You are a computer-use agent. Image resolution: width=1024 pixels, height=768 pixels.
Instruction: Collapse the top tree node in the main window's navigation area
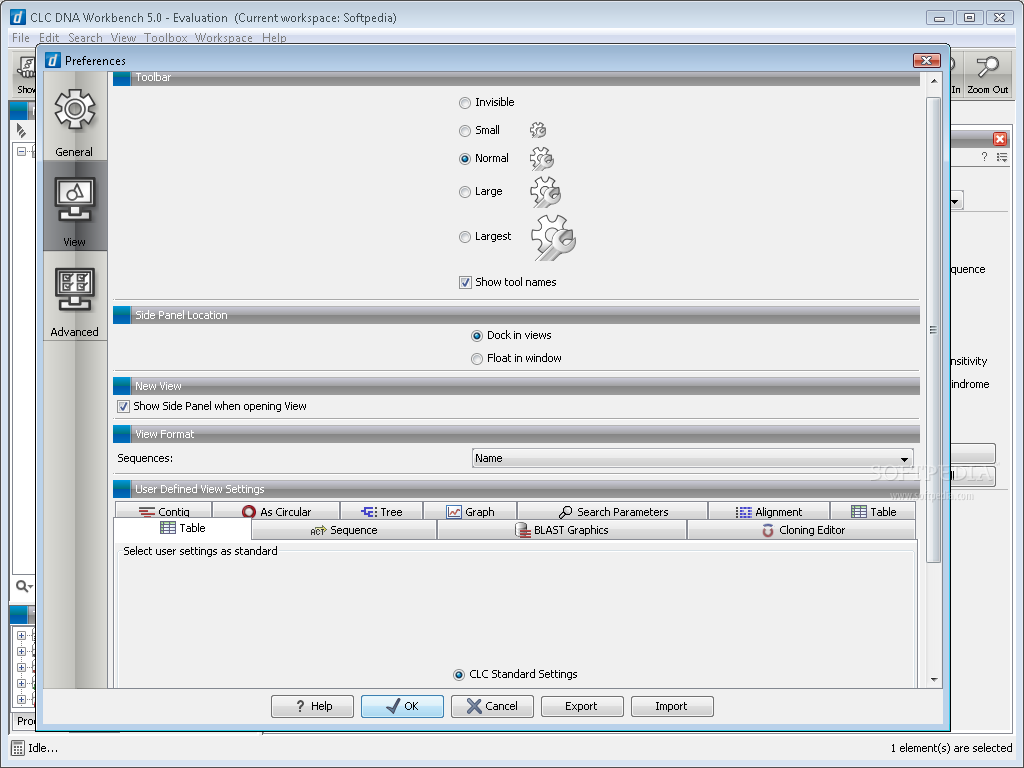tap(22, 152)
